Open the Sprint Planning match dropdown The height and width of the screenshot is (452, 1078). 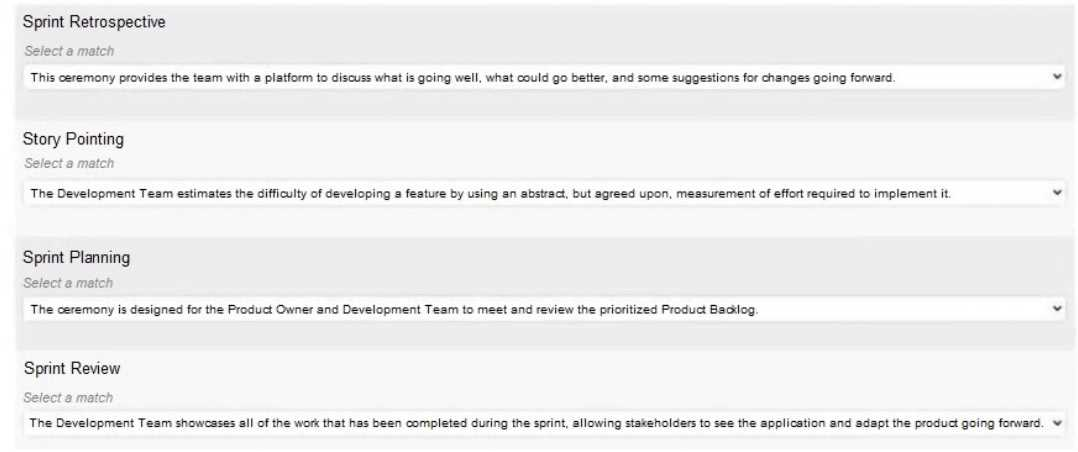(x=540, y=309)
